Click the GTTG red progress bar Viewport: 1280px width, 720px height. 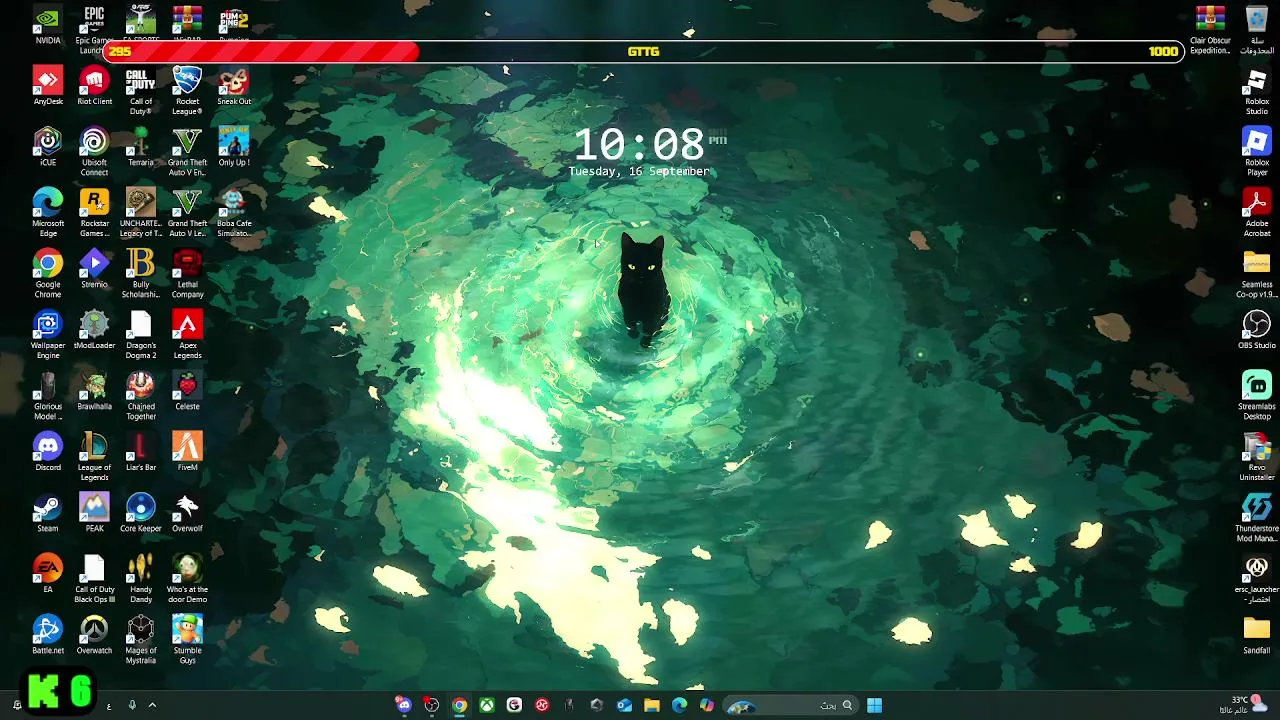coord(644,51)
